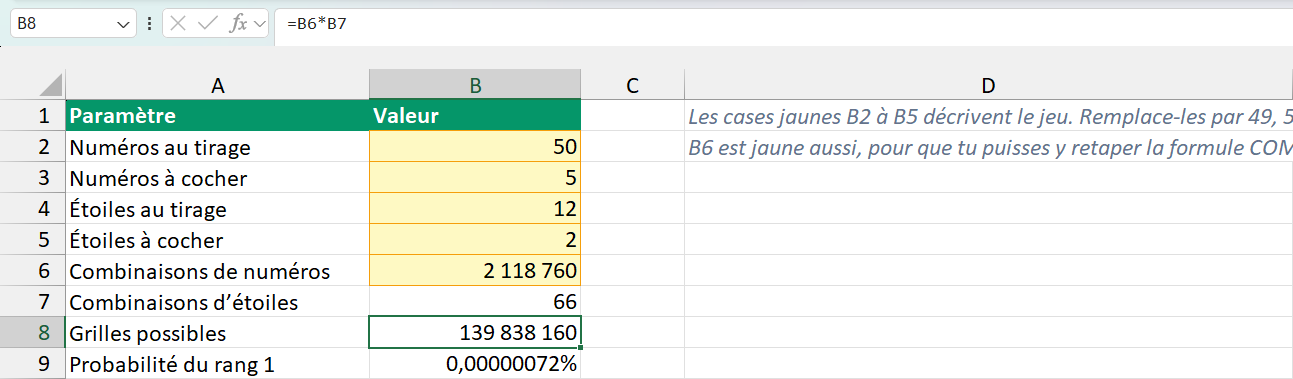Select column A header
Screen dimensions: 1293x379
tap(217, 85)
